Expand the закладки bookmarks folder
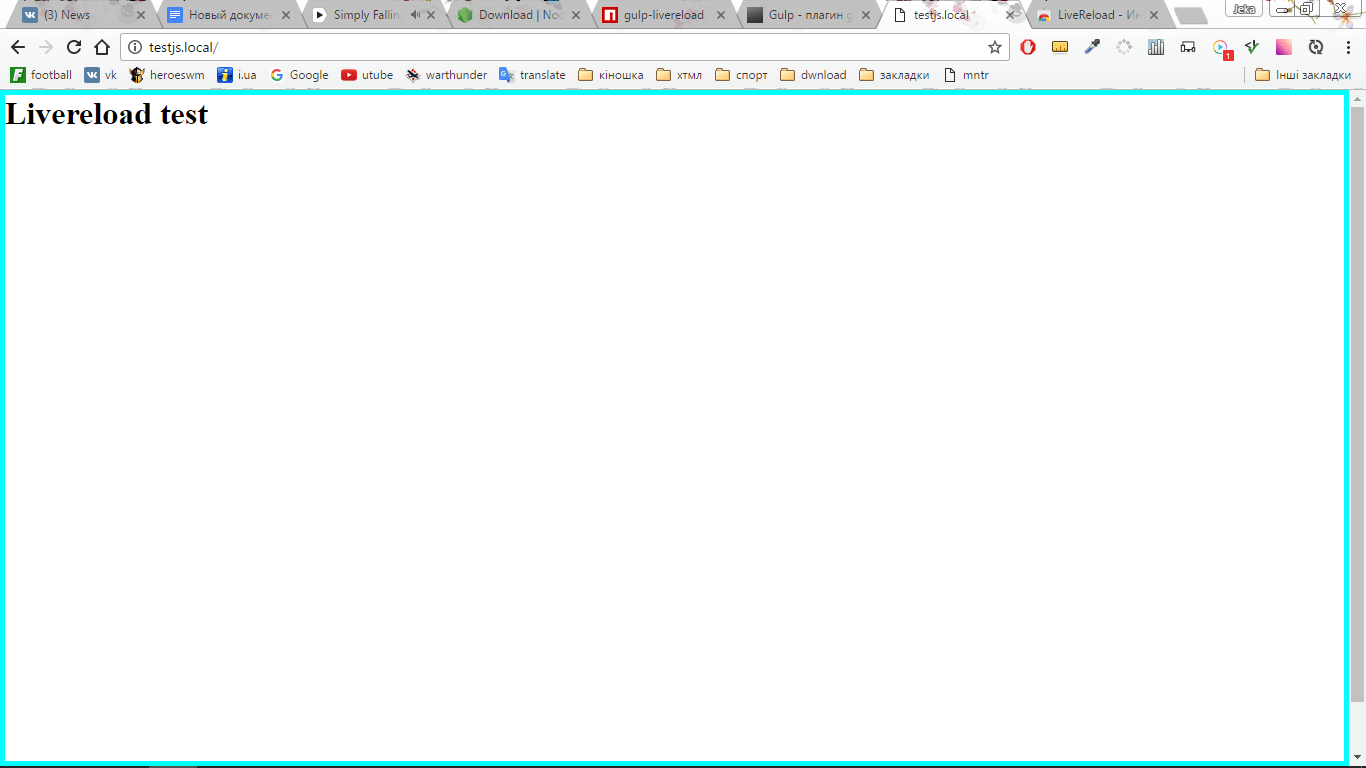This screenshot has width=1366, height=768. click(x=894, y=75)
